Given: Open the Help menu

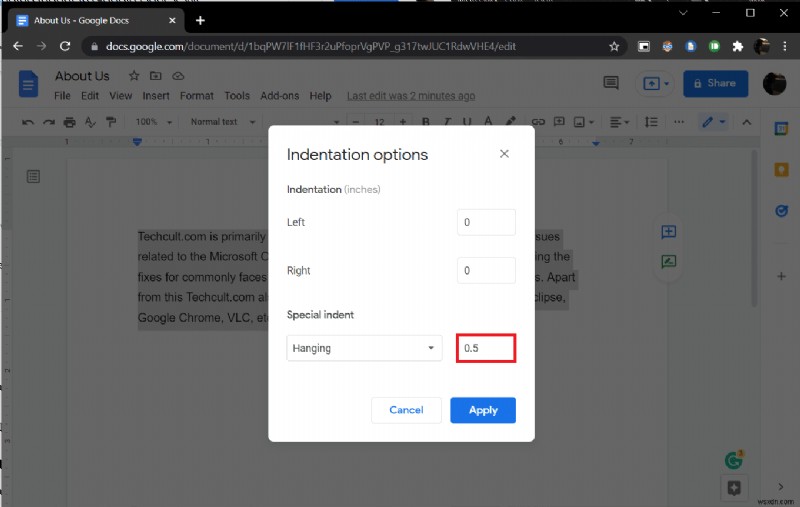Looking at the screenshot, I should coord(320,96).
